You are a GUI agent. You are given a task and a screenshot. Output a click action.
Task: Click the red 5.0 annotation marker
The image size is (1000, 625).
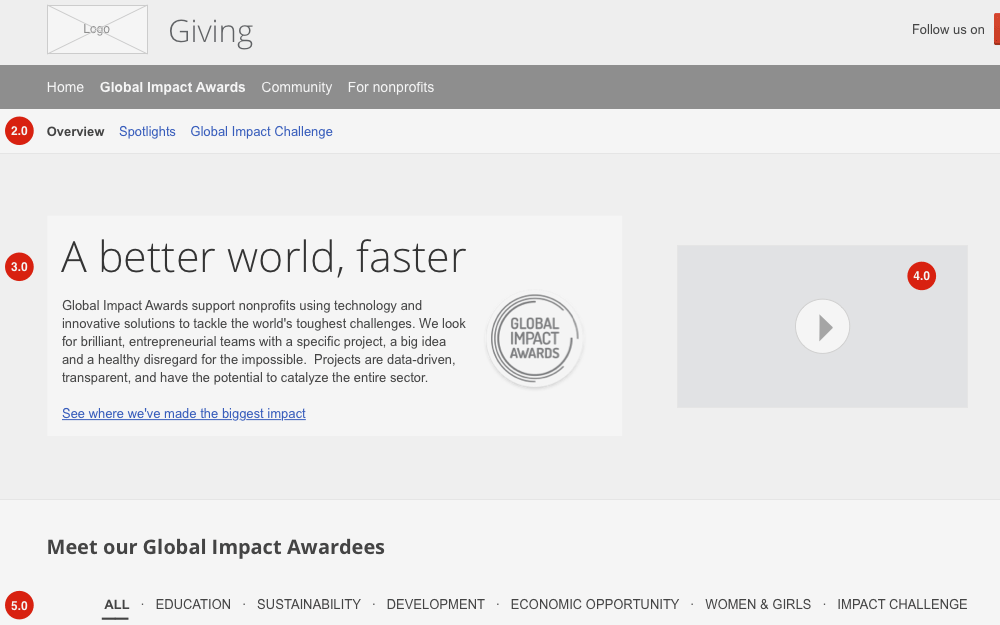tap(19, 605)
